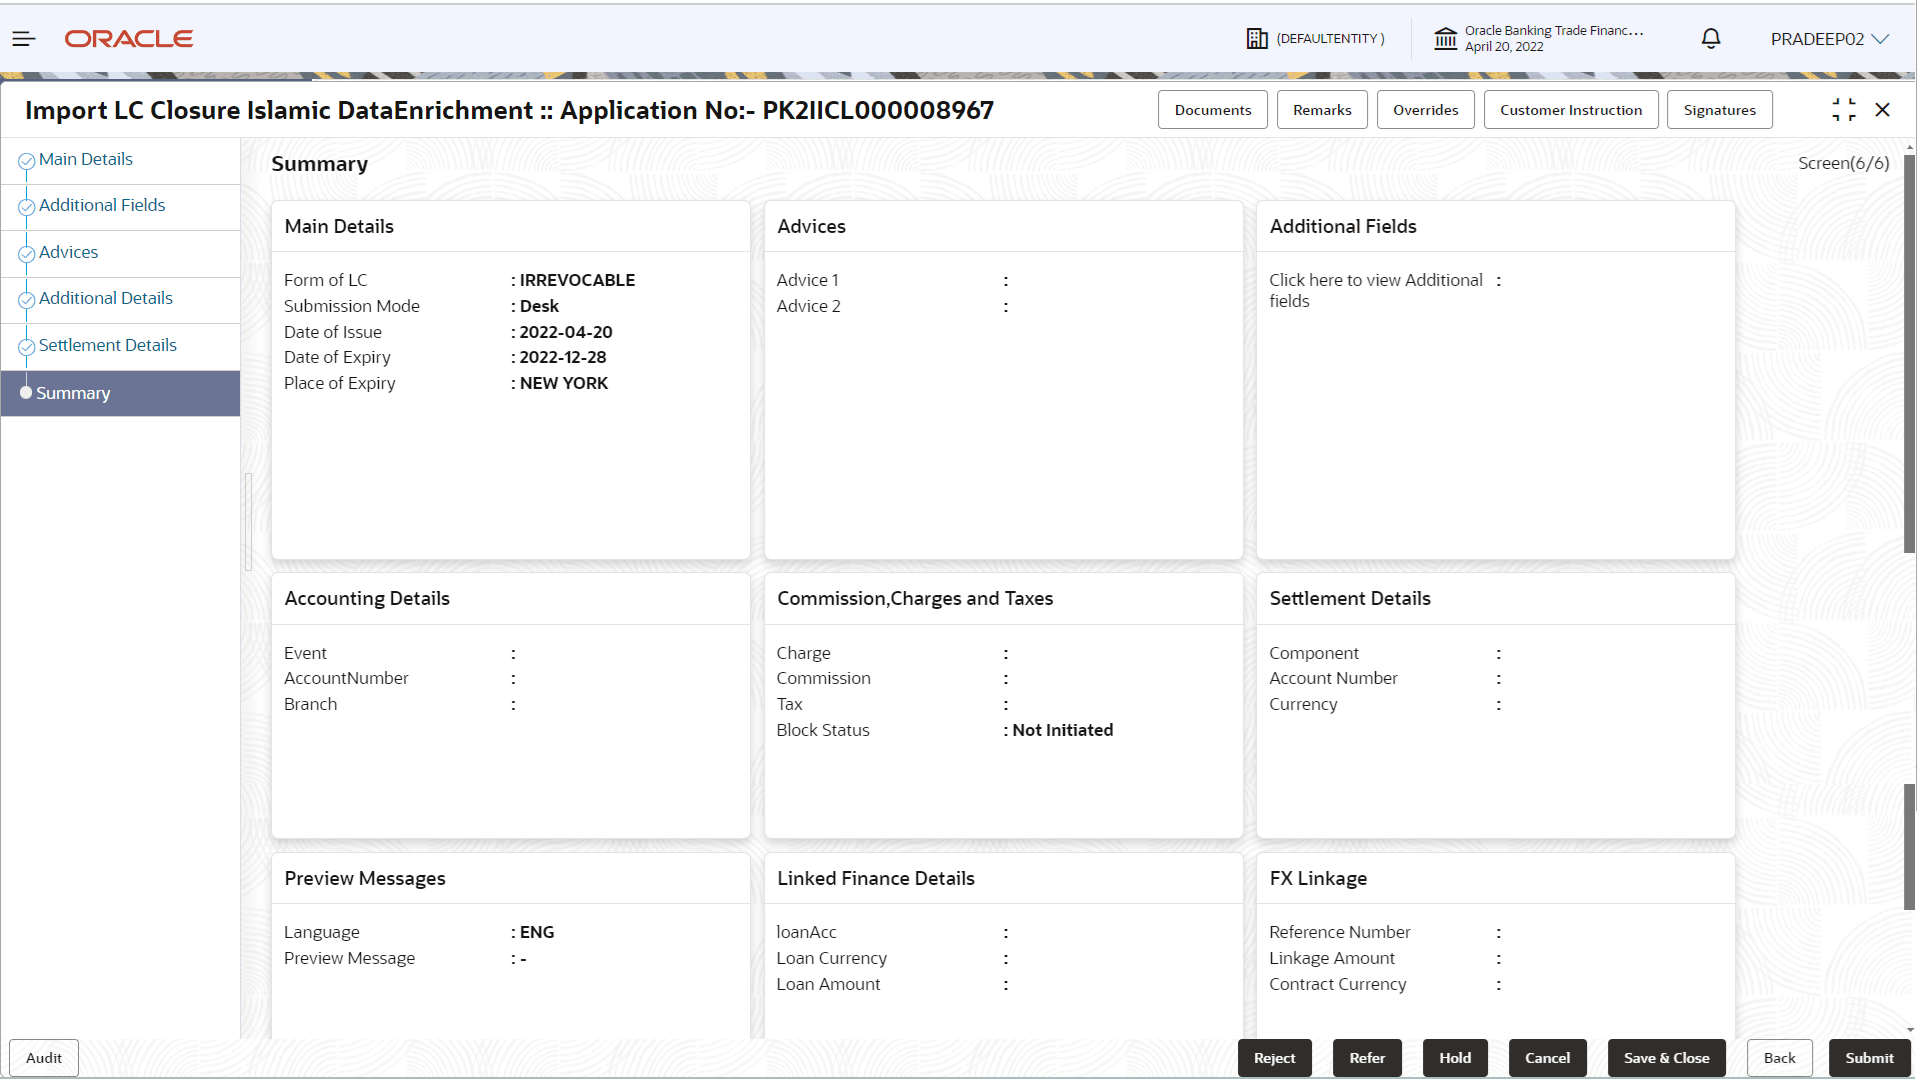Go to Additional Fields step
Image resolution: width=1920 pixels, height=1080 pixels.
[x=102, y=205]
